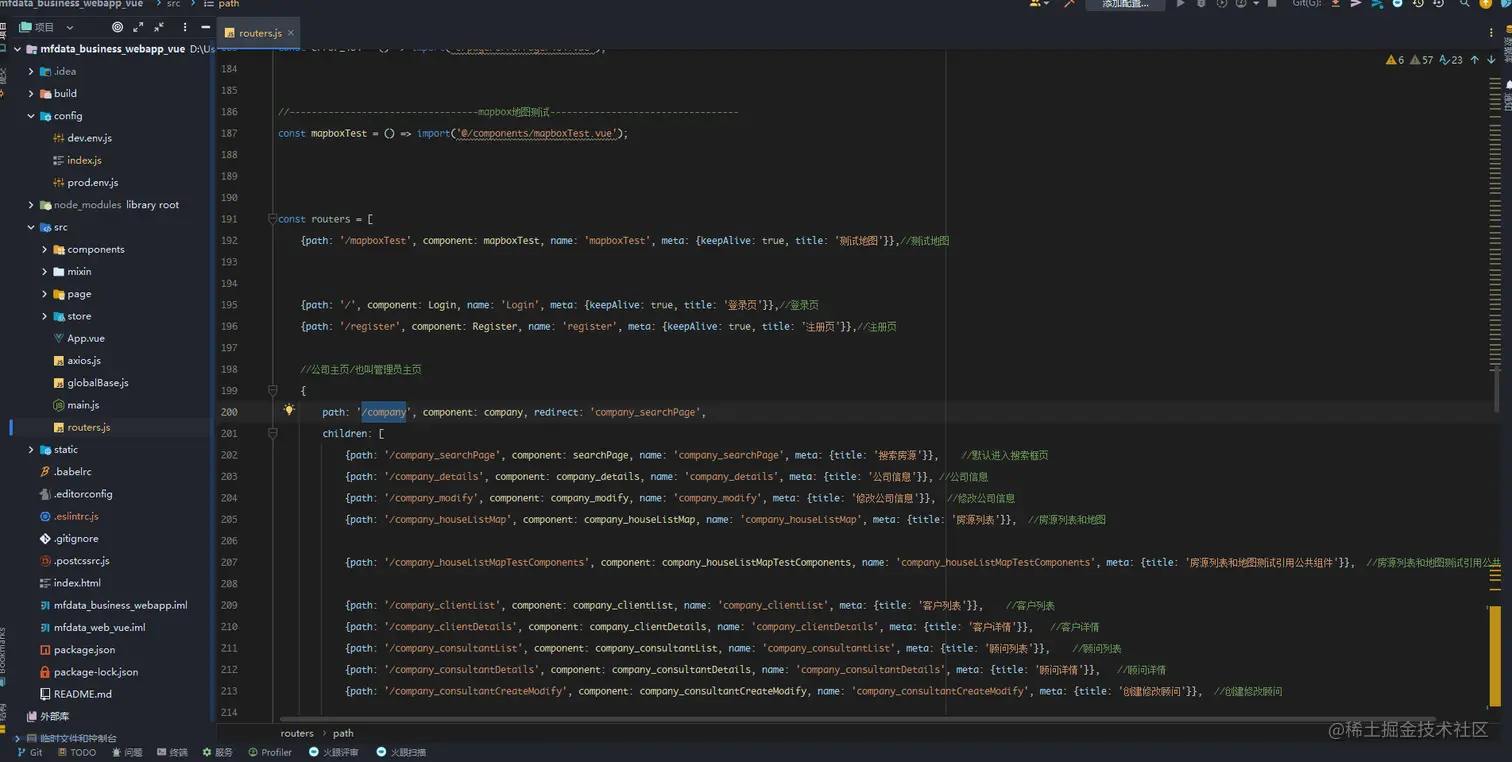Screen dimensions: 1512x762
Task: Expand the store folder
Action: (x=44, y=316)
